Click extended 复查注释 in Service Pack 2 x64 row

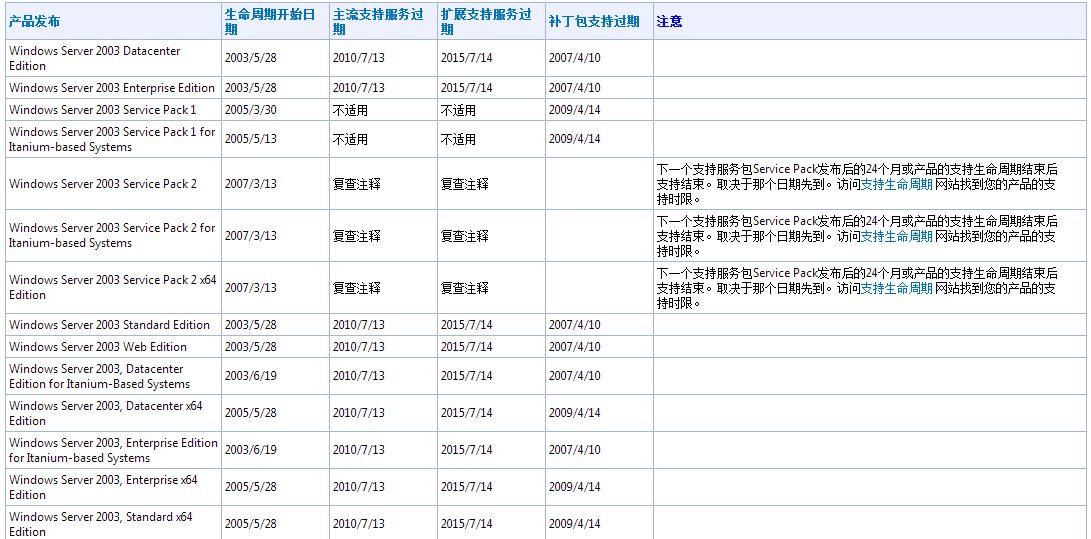tap(464, 288)
